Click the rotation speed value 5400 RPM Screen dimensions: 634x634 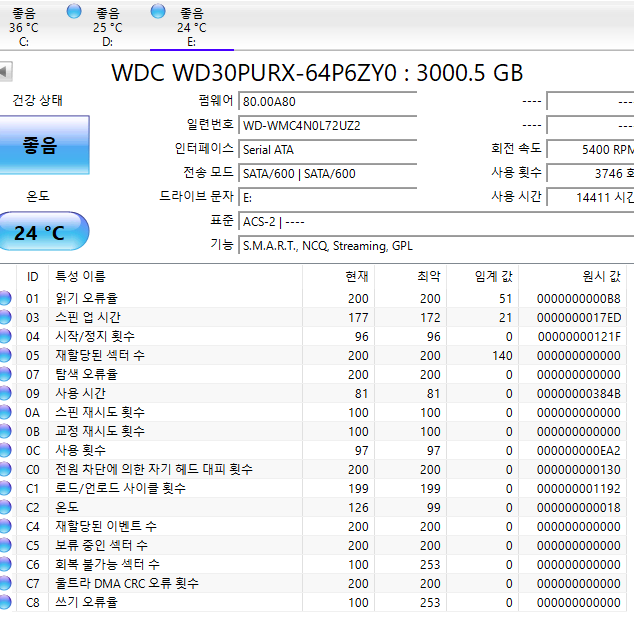click(x=590, y=149)
